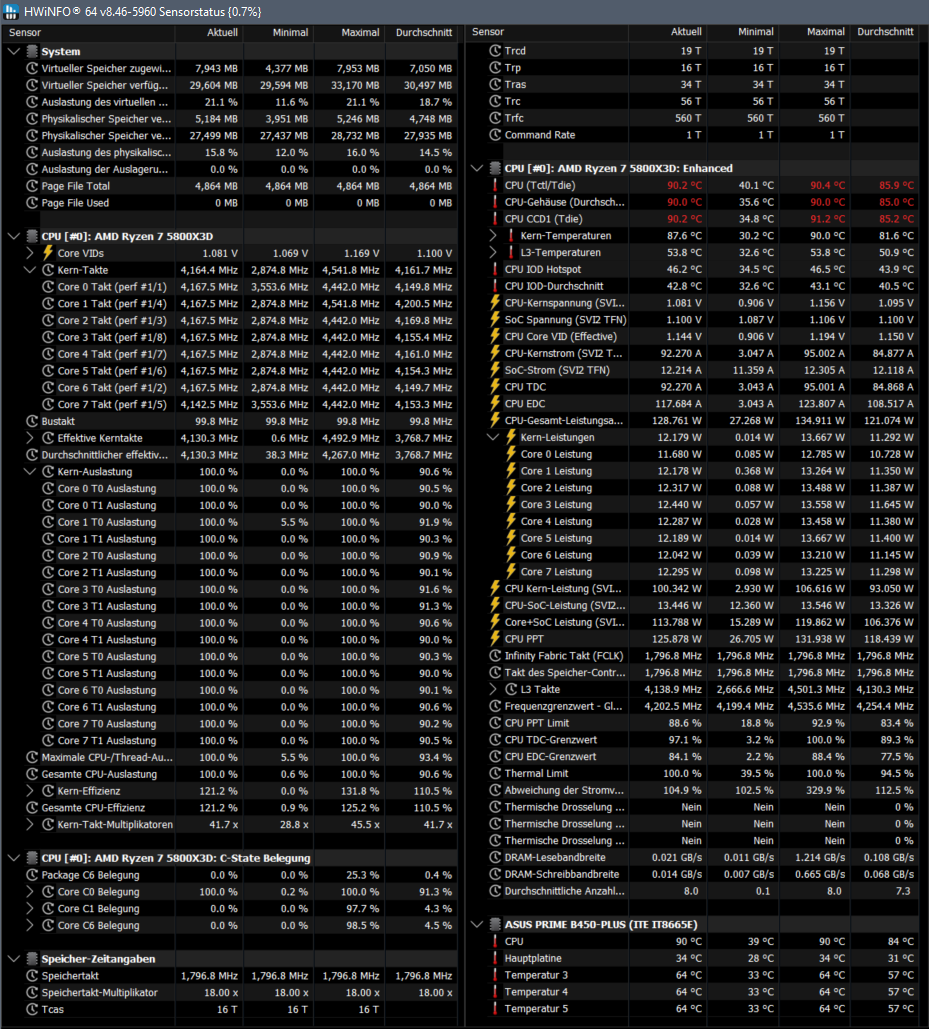The image size is (929, 1029).
Task: Click bolt icon of CPU TDC
Action: tap(495, 387)
